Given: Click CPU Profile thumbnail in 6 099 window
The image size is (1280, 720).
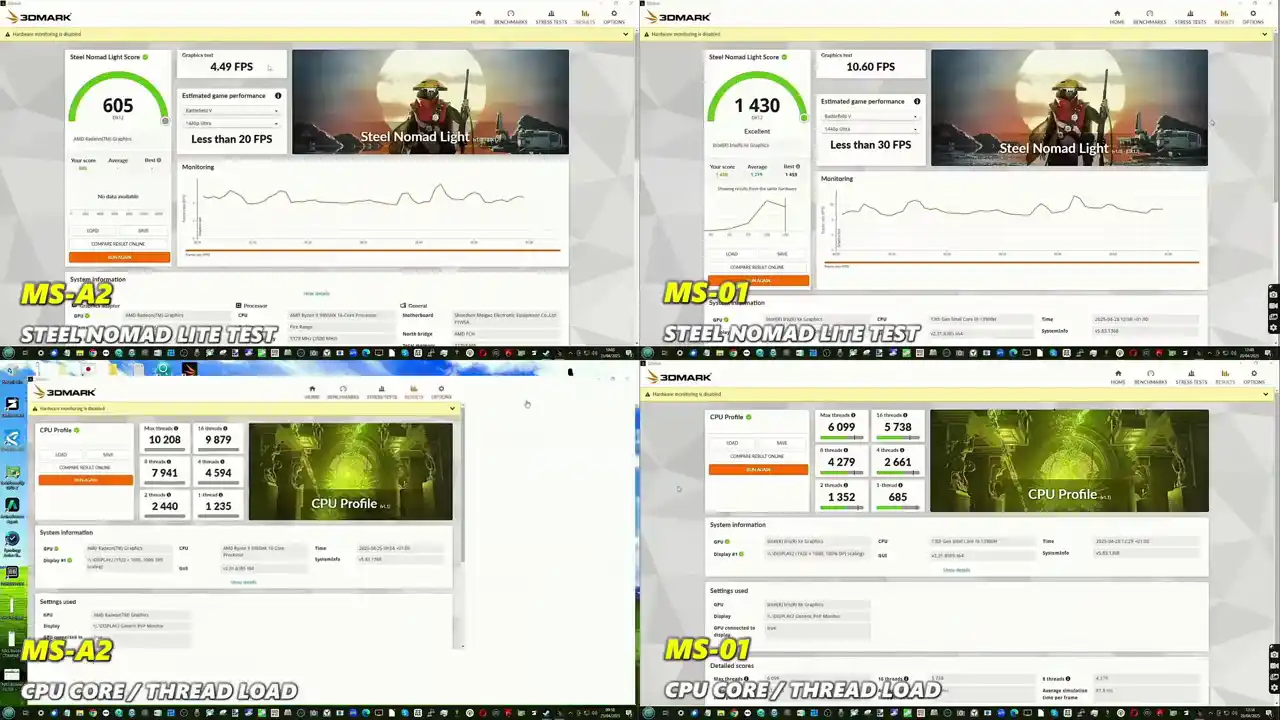Looking at the screenshot, I should (x=1069, y=461).
